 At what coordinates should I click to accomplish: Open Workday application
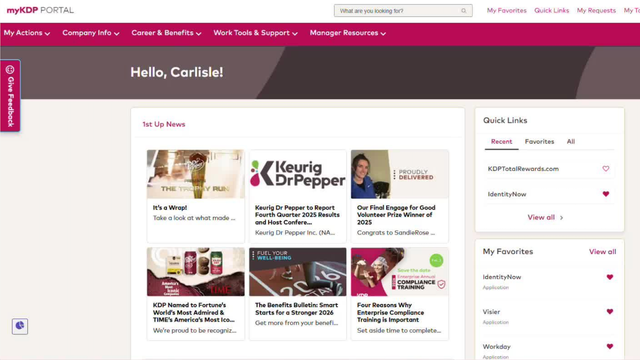click(x=496, y=347)
